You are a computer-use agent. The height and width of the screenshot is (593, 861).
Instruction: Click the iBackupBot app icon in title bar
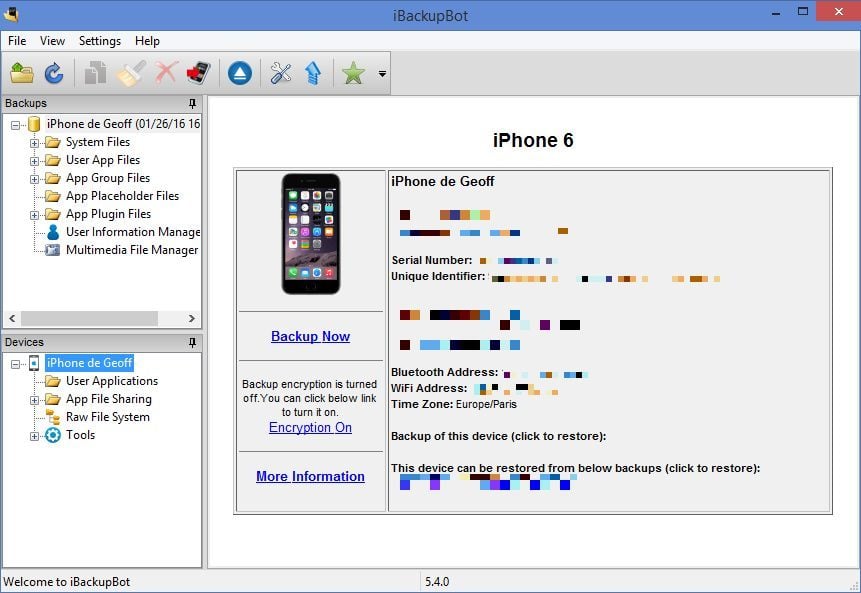tap(11, 14)
